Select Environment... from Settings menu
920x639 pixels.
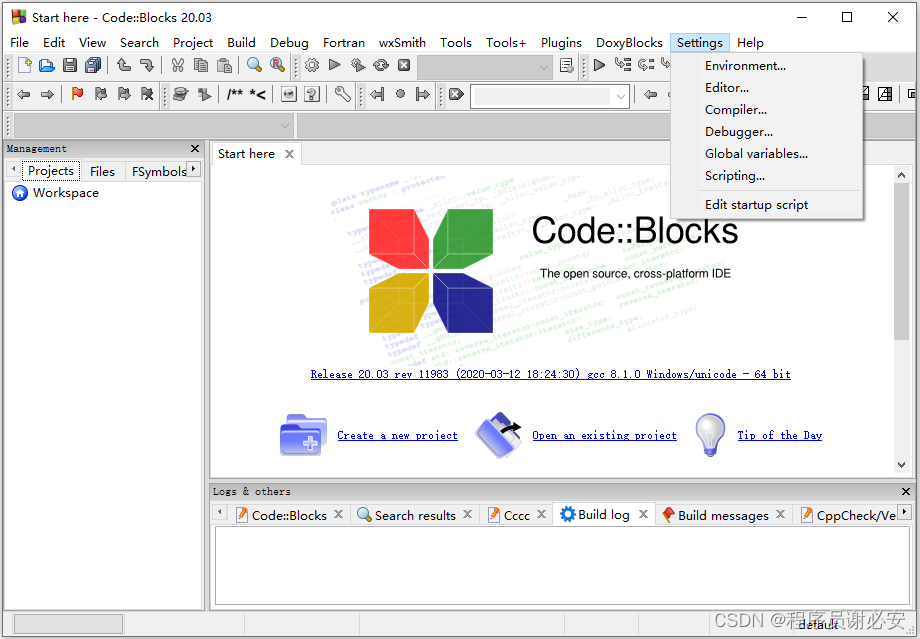point(745,66)
